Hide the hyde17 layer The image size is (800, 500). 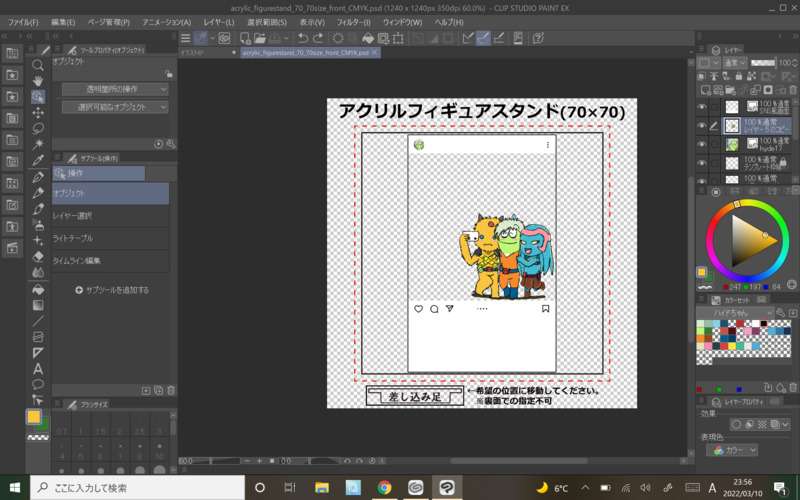(x=702, y=145)
